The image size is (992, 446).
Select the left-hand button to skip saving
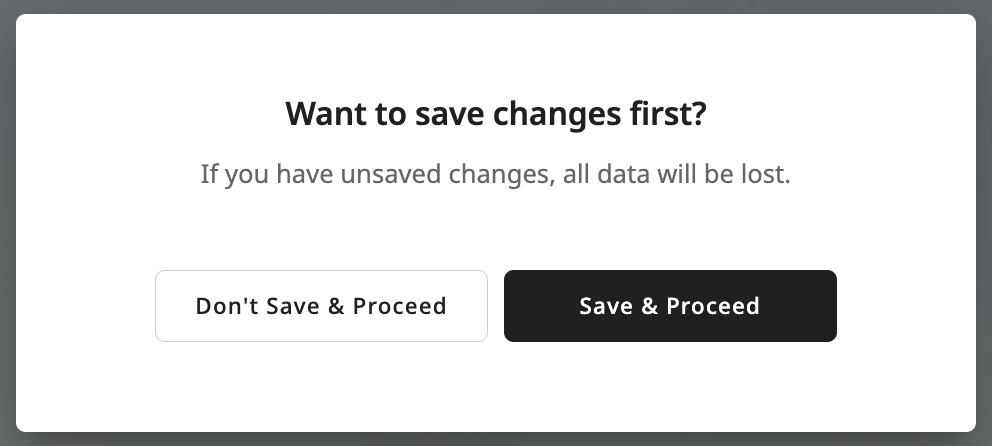tap(321, 306)
